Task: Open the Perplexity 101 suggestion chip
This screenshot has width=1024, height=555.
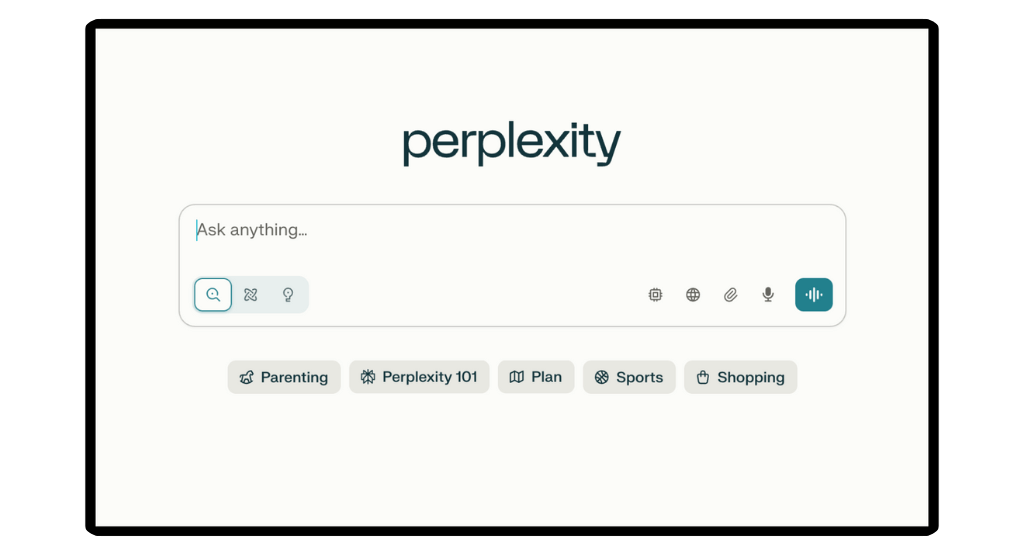Action: tap(419, 377)
